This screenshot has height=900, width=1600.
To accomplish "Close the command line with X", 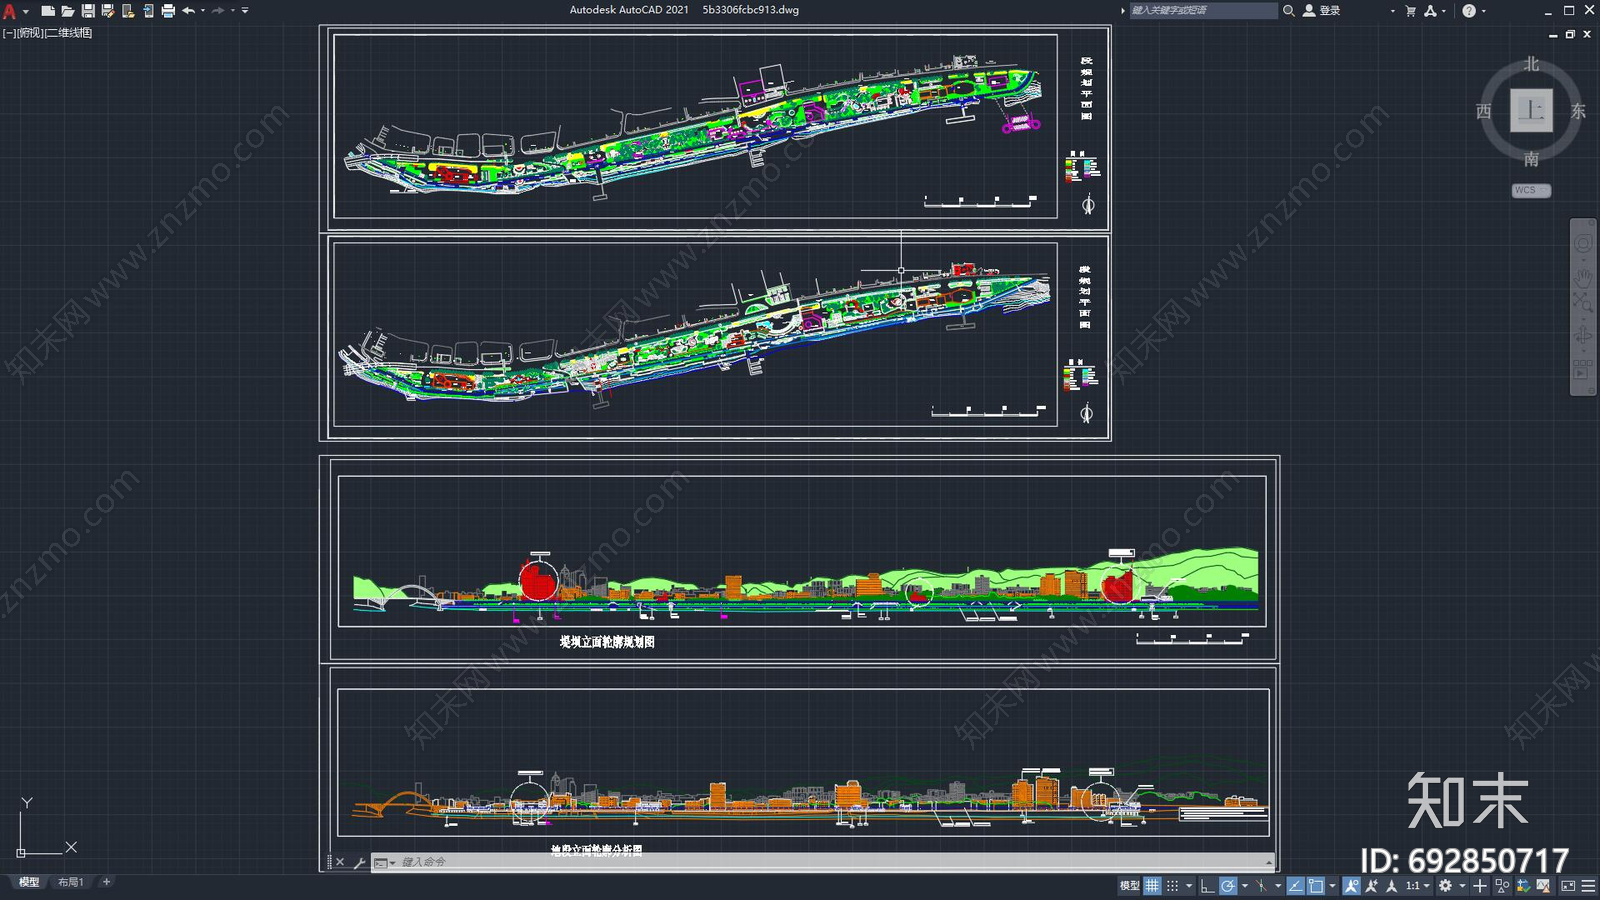I will coord(340,862).
